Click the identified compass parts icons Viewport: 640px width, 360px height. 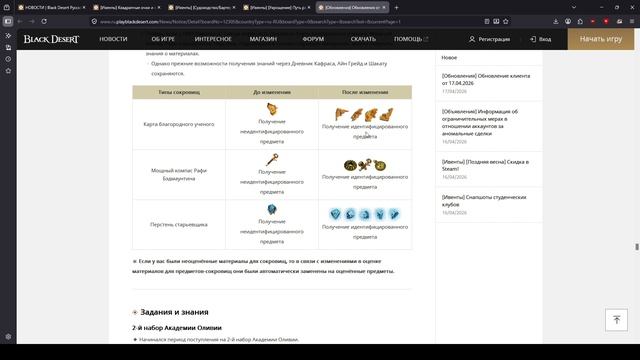[x=364, y=165]
